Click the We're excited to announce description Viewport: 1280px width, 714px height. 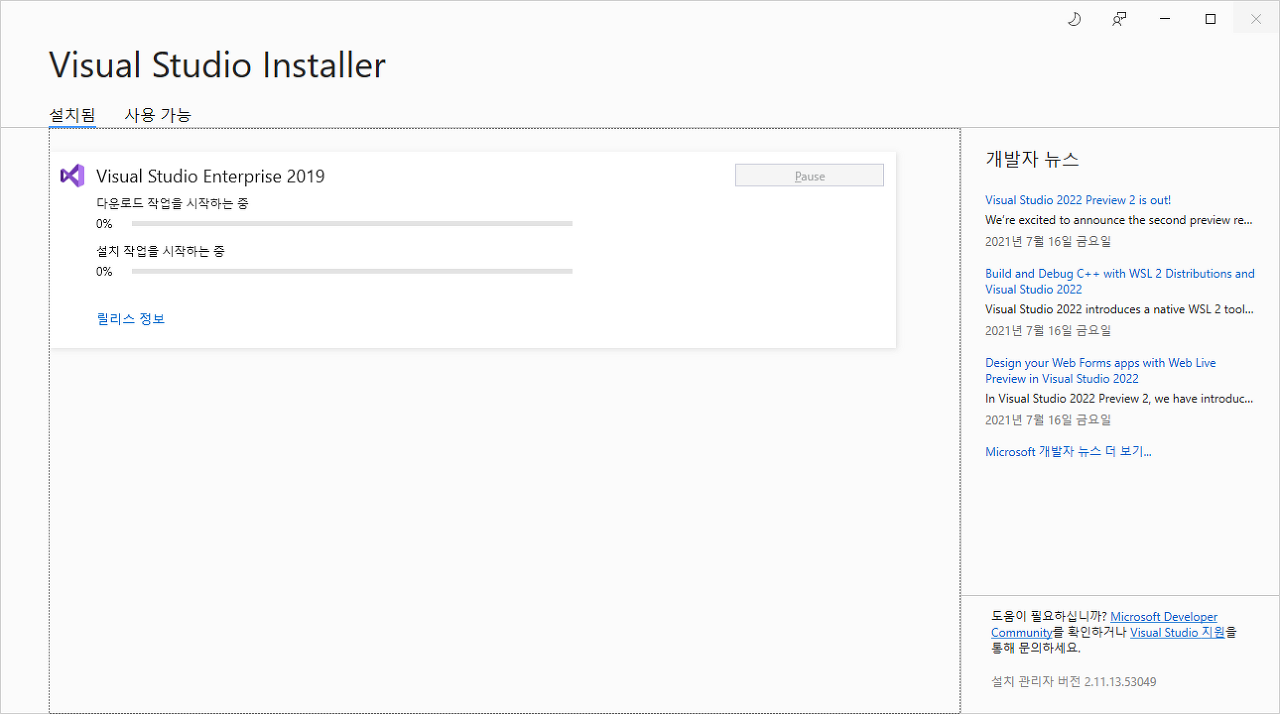[1119, 220]
